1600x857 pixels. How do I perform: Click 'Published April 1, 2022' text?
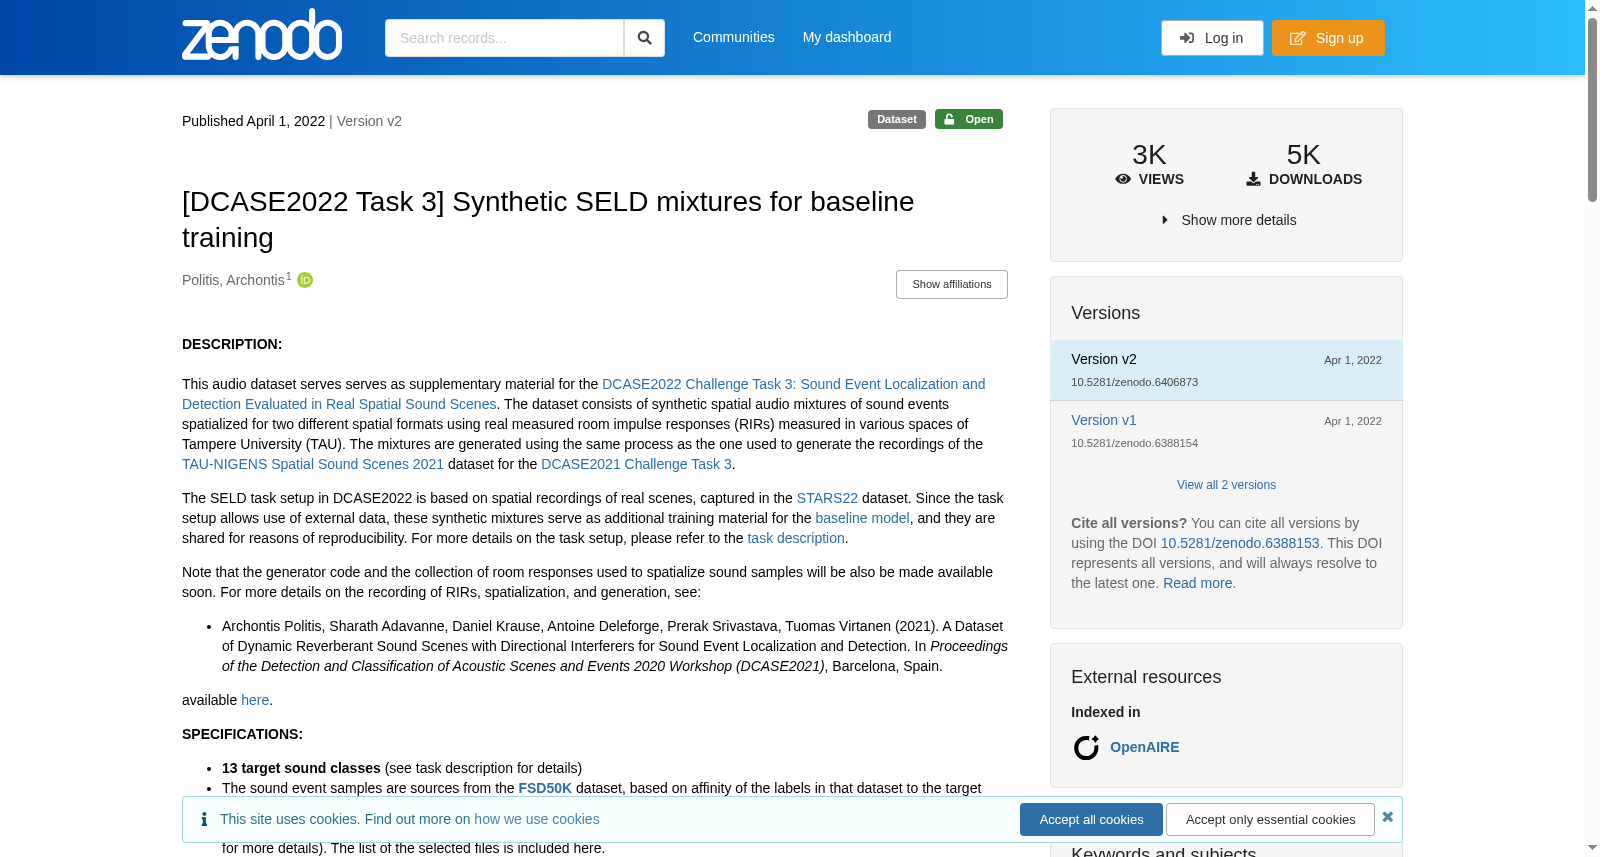coord(253,121)
